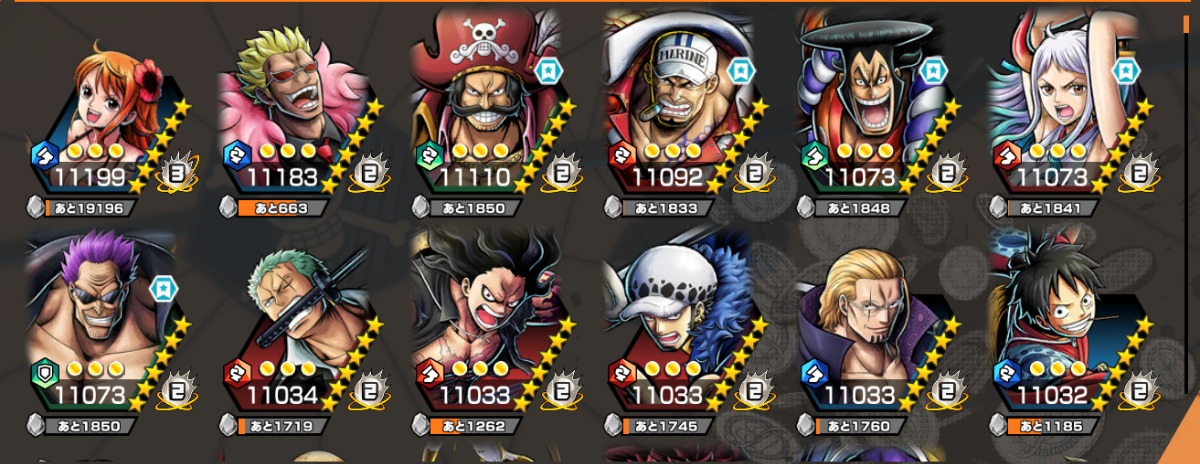
Task: Tap the green shield class icon on Z
Action: point(44,374)
